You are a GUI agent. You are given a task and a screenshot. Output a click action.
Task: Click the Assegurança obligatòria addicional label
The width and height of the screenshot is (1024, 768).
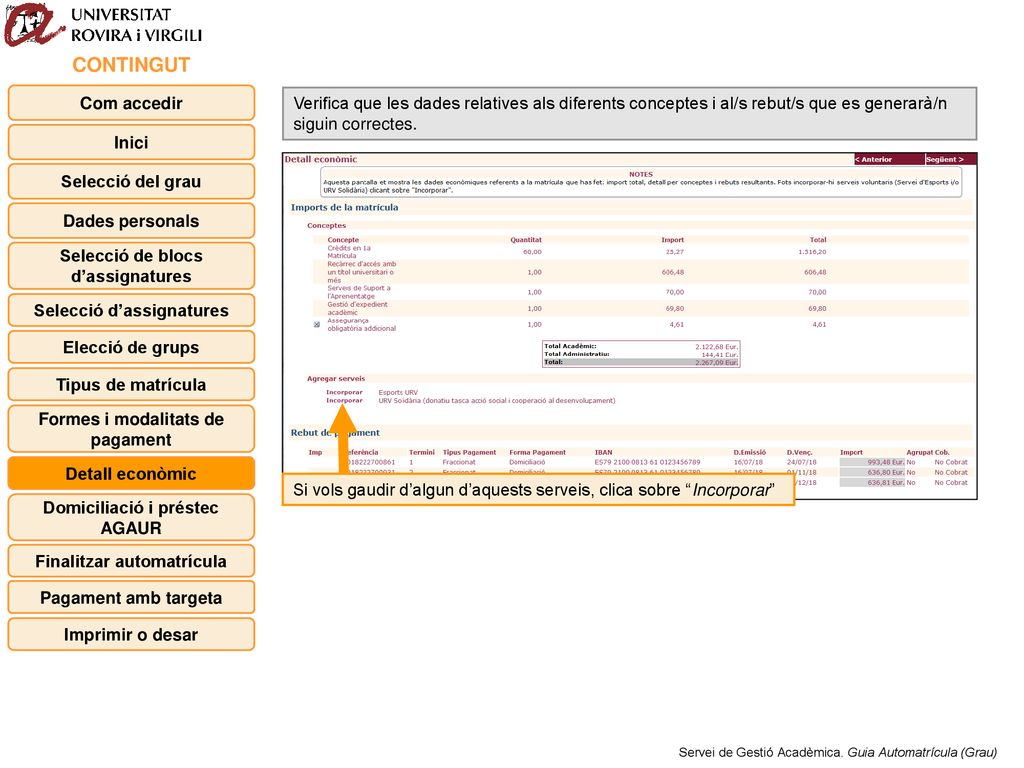[x=361, y=325]
